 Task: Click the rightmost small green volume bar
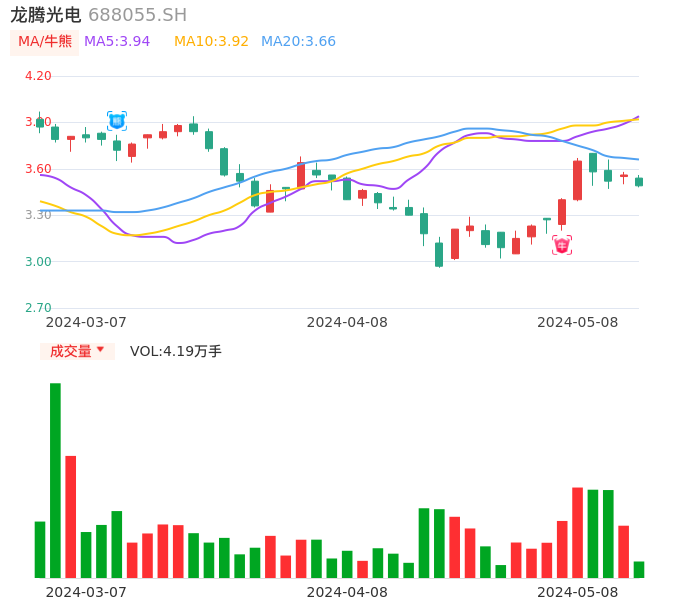point(639,569)
